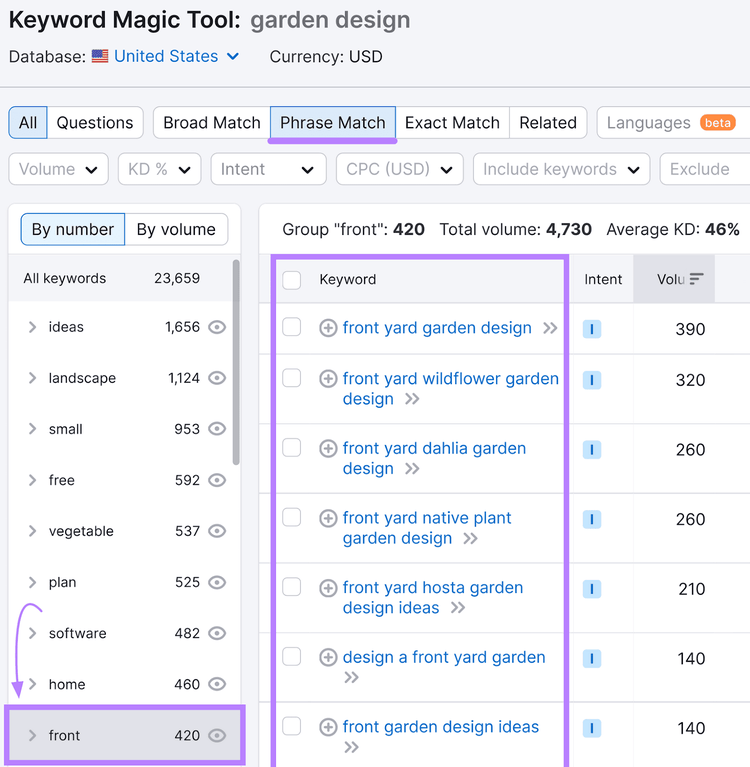Image resolution: width=750 pixels, height=767 pixels.
Task: Toggle eye icon for the 'landscape' group
Action: coord(217,378)
